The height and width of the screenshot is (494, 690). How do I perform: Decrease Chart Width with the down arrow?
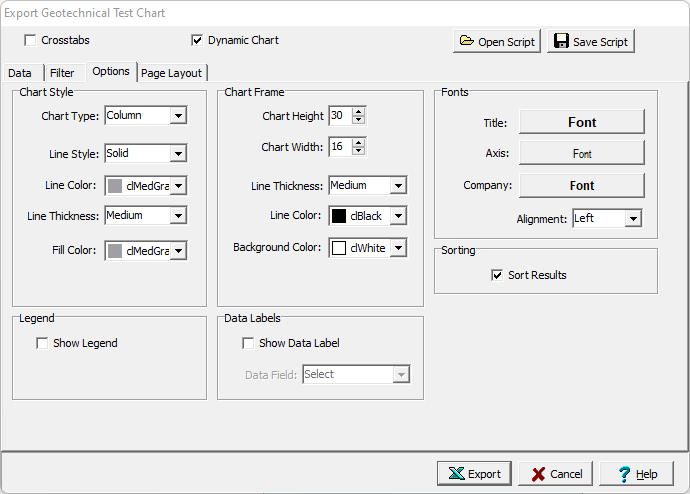359,152
